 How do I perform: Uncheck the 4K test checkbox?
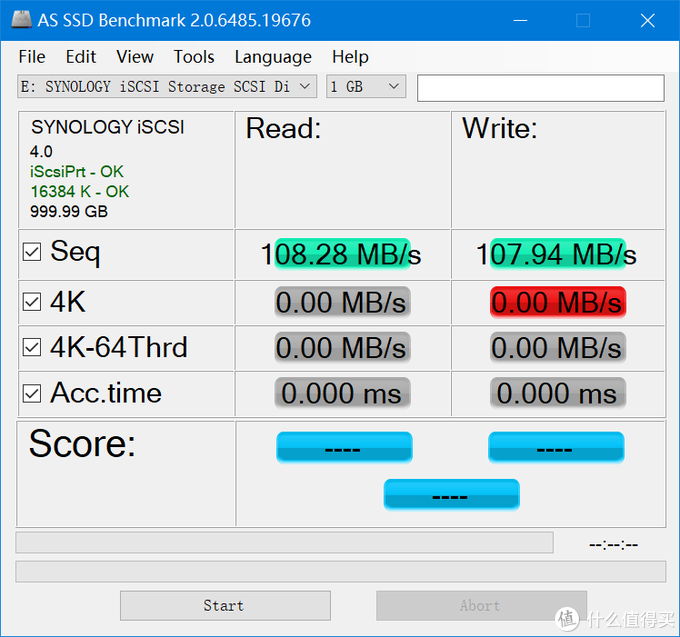pyautogui.click(x=32, y=302)
